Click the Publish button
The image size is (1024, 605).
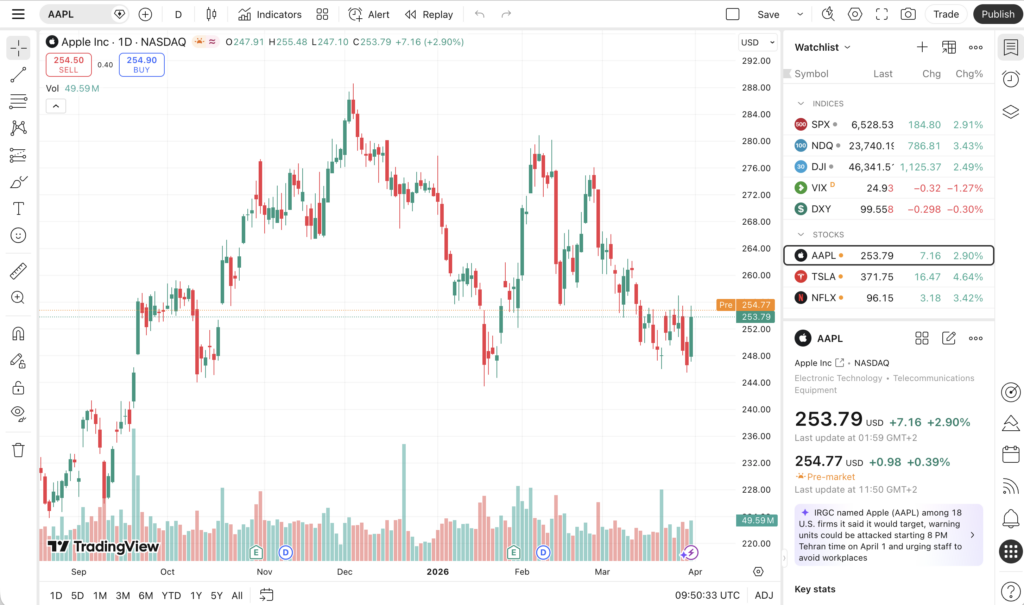[x=997, y=14]
